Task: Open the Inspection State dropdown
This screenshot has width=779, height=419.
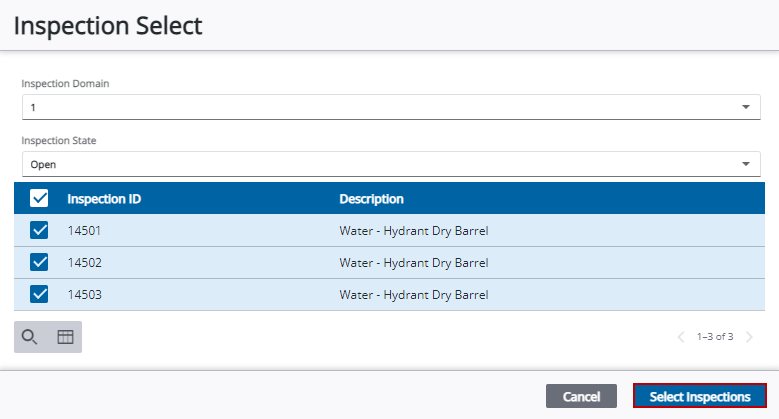Action: 745,164
